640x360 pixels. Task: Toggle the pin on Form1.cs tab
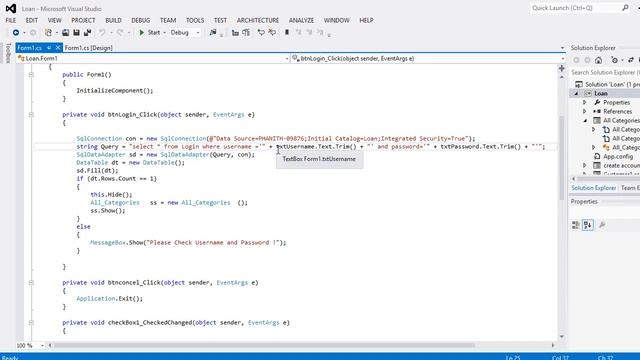49,48
